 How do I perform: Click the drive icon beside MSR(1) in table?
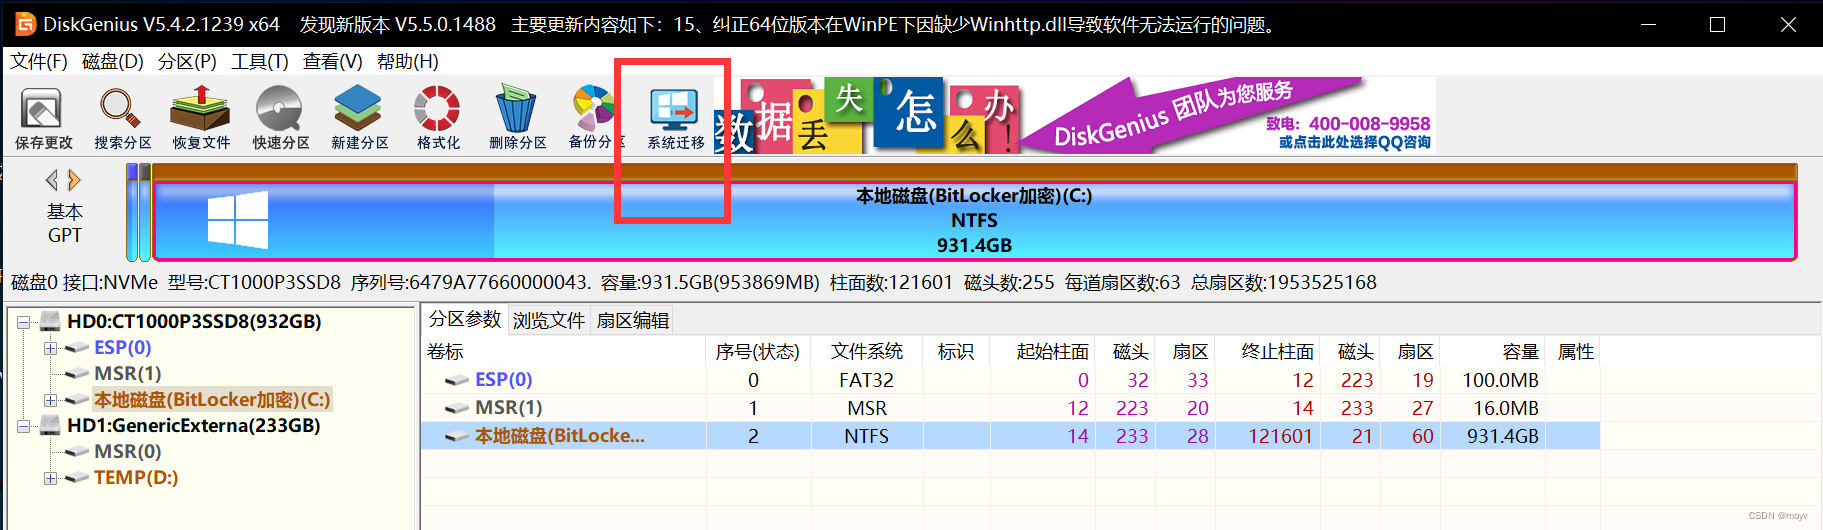pyautogui.click(x=457, y=408)
